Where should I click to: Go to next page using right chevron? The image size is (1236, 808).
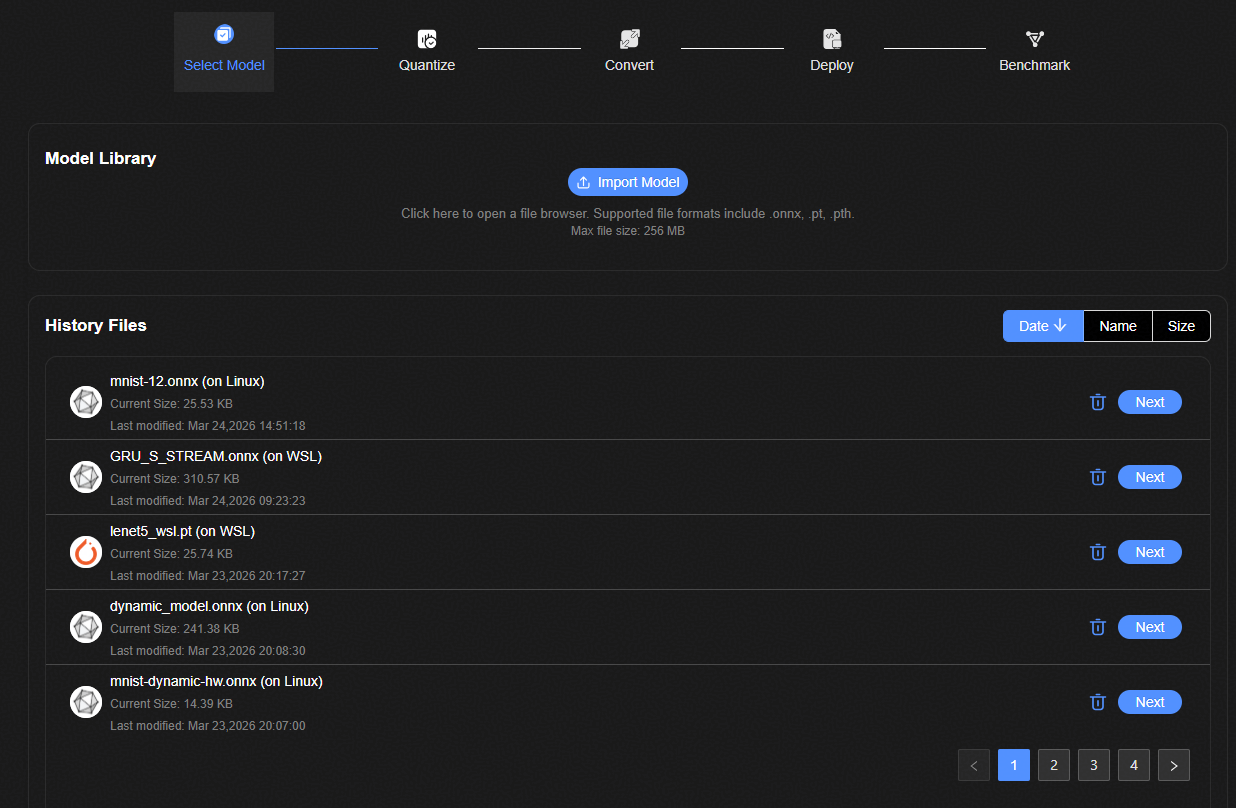tap(1174, 765)
